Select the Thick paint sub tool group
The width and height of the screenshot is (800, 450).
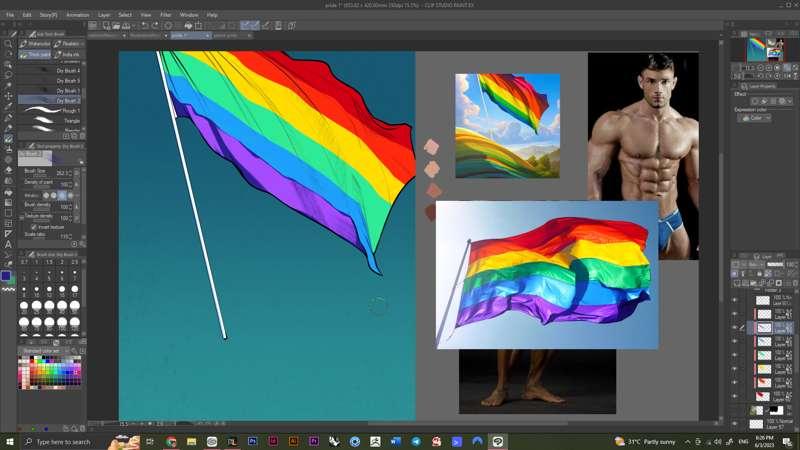35,54
